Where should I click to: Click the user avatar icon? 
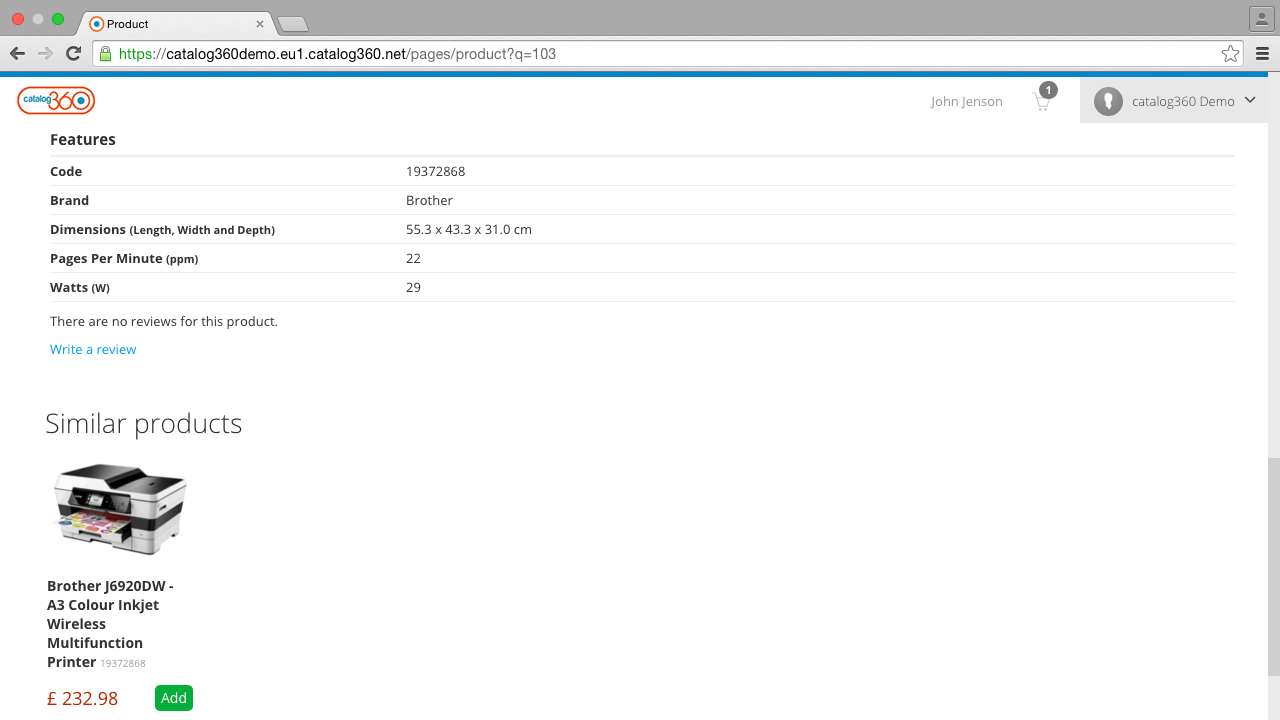tap(1108, 101)
